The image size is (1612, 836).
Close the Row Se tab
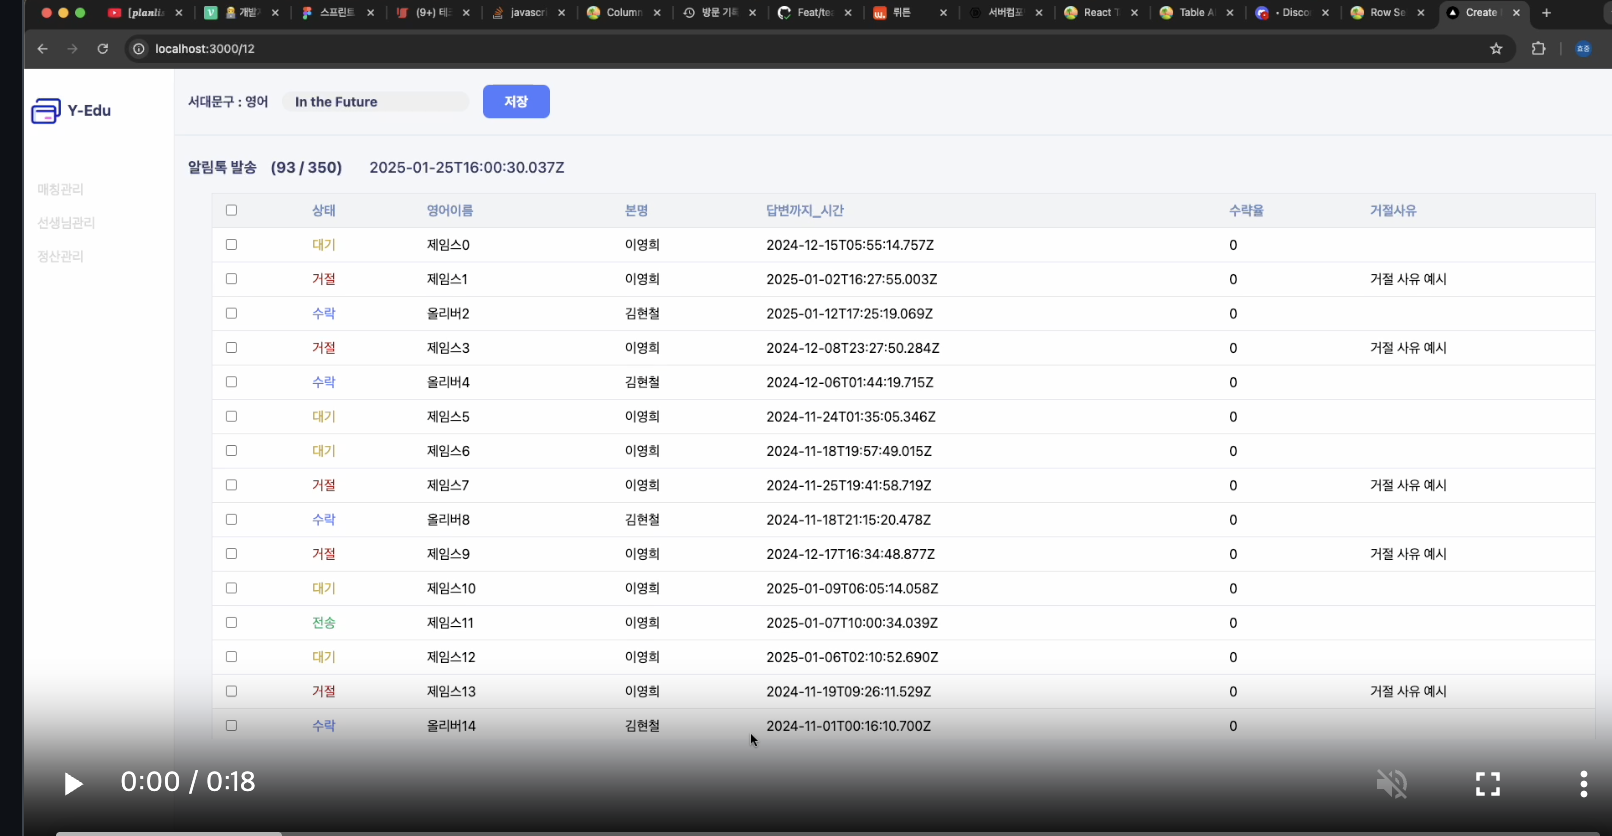pyautogui.click(x=1420, y=13)
